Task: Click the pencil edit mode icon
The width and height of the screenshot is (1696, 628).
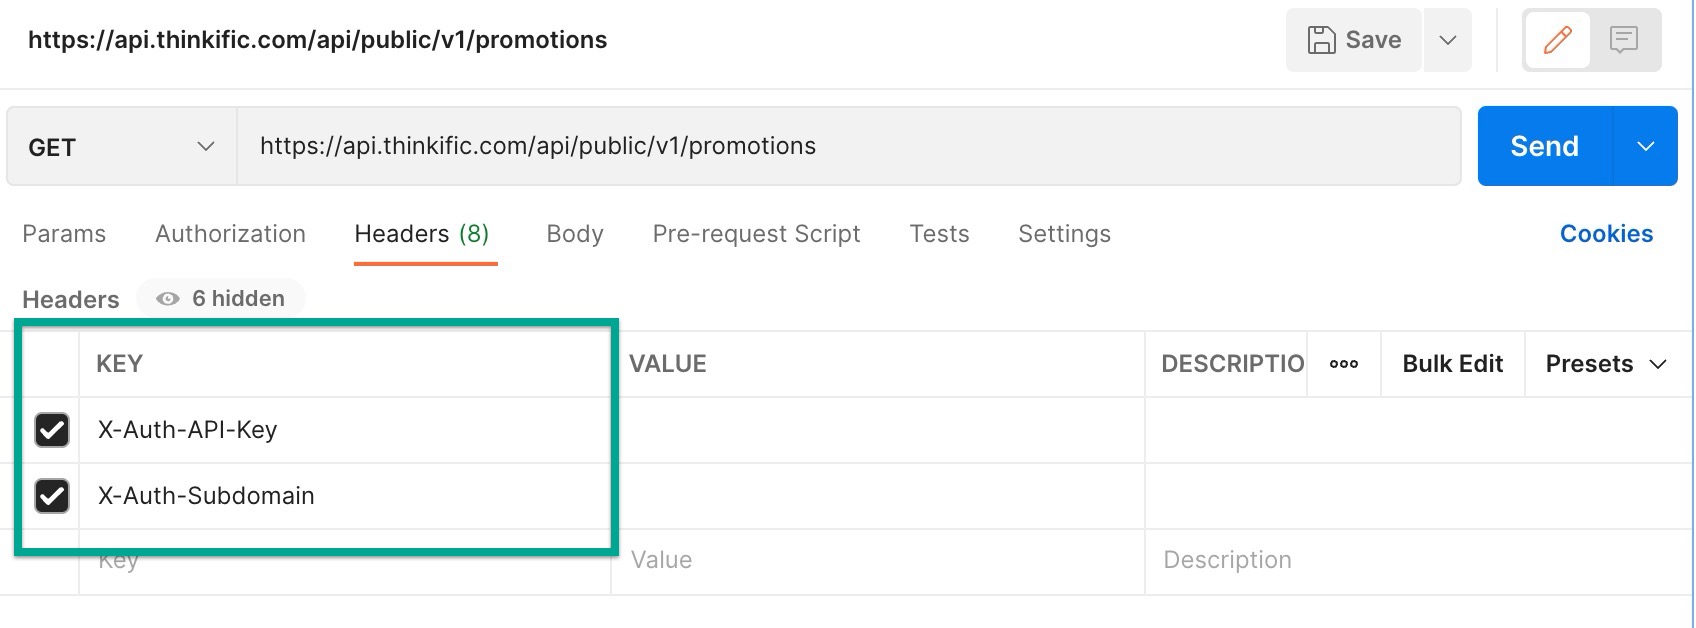Action: (1557, 40)
